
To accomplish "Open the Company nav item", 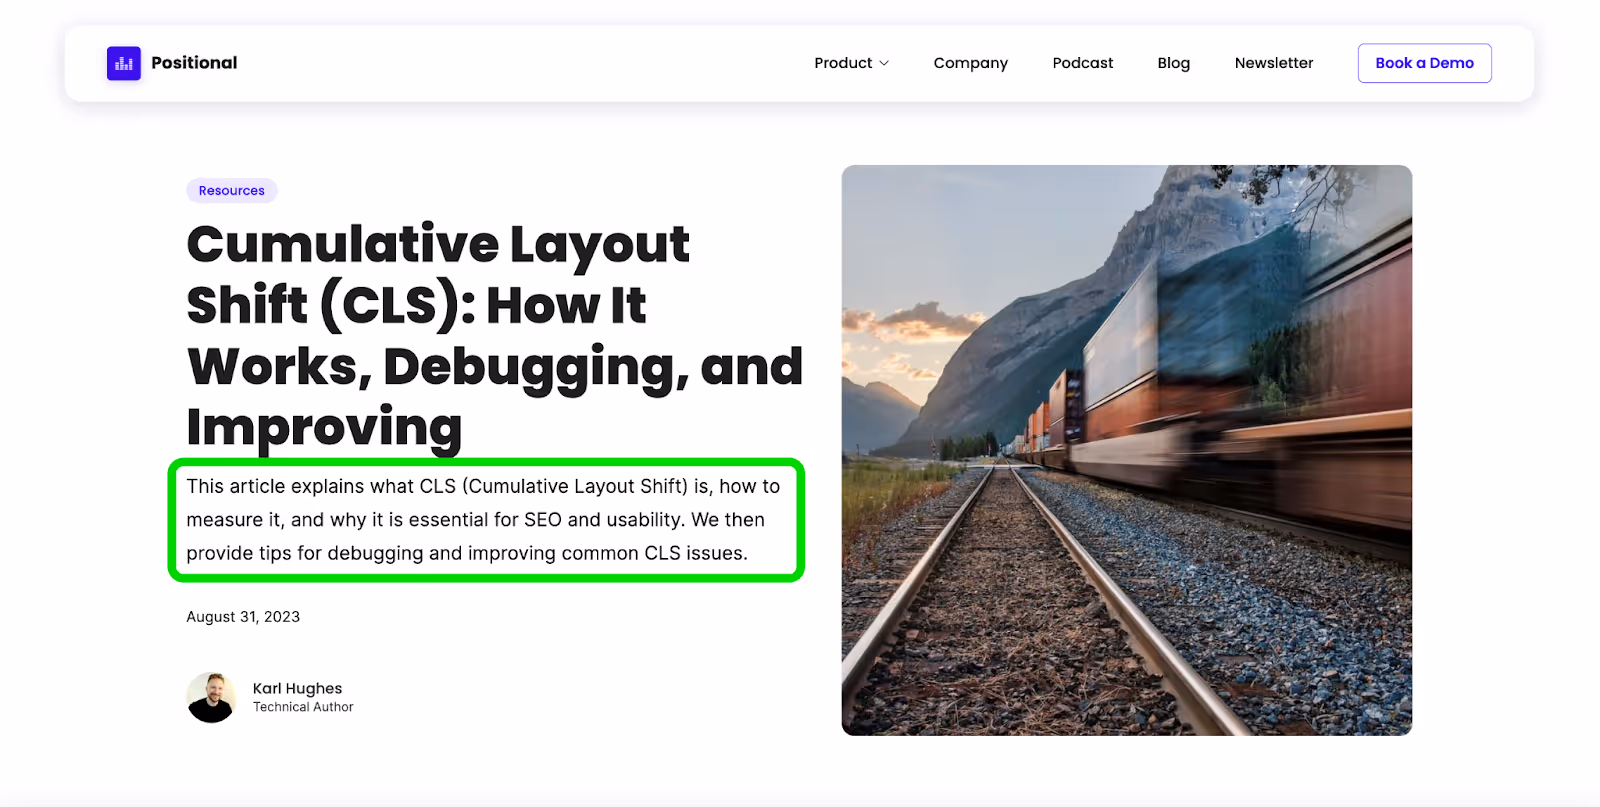I will coord(970,63).
